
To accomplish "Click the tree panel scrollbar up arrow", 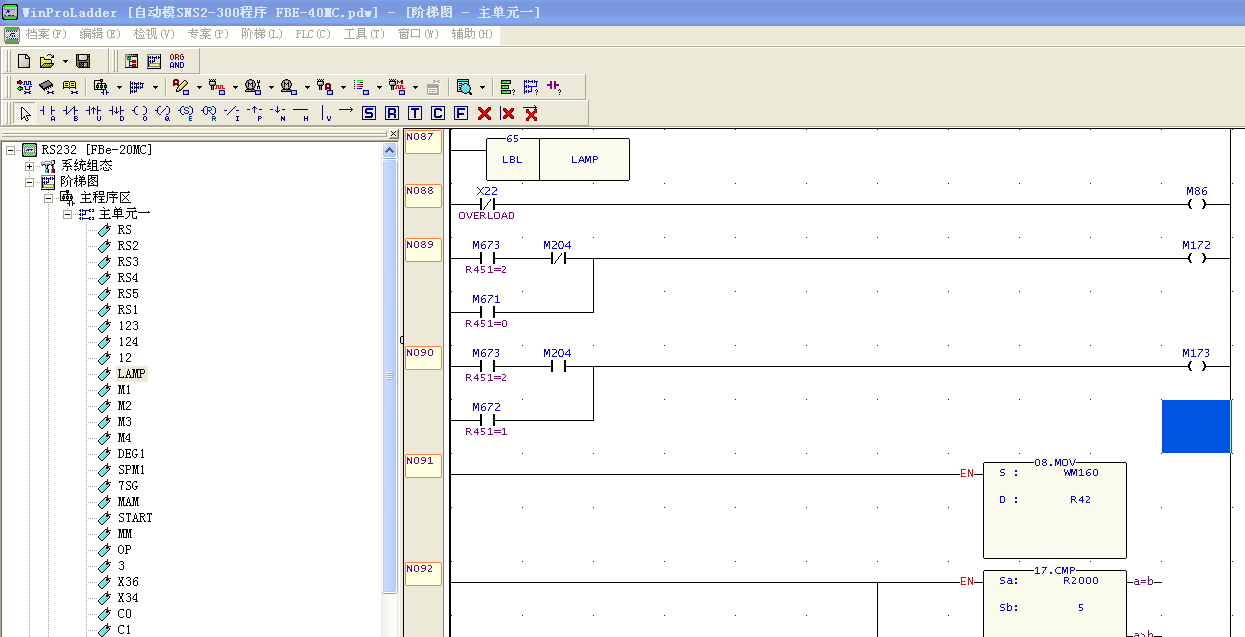I will coord(390,150).
